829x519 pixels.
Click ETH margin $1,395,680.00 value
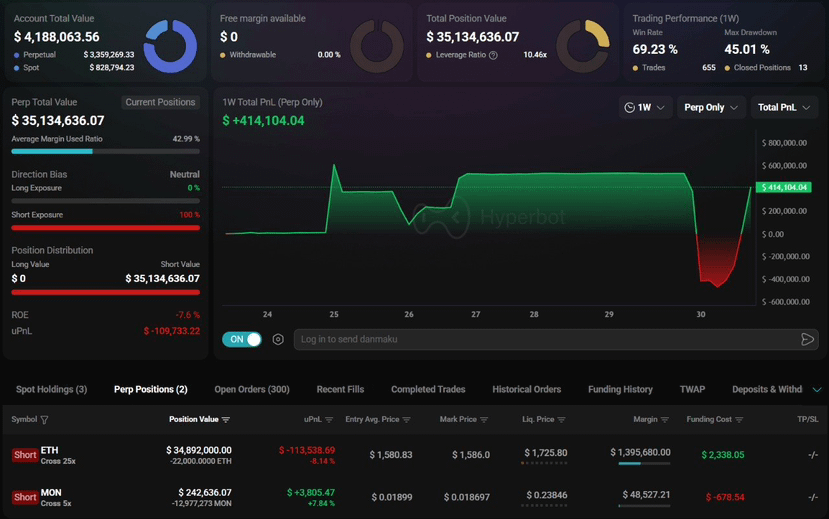click(x=640, y=452)
